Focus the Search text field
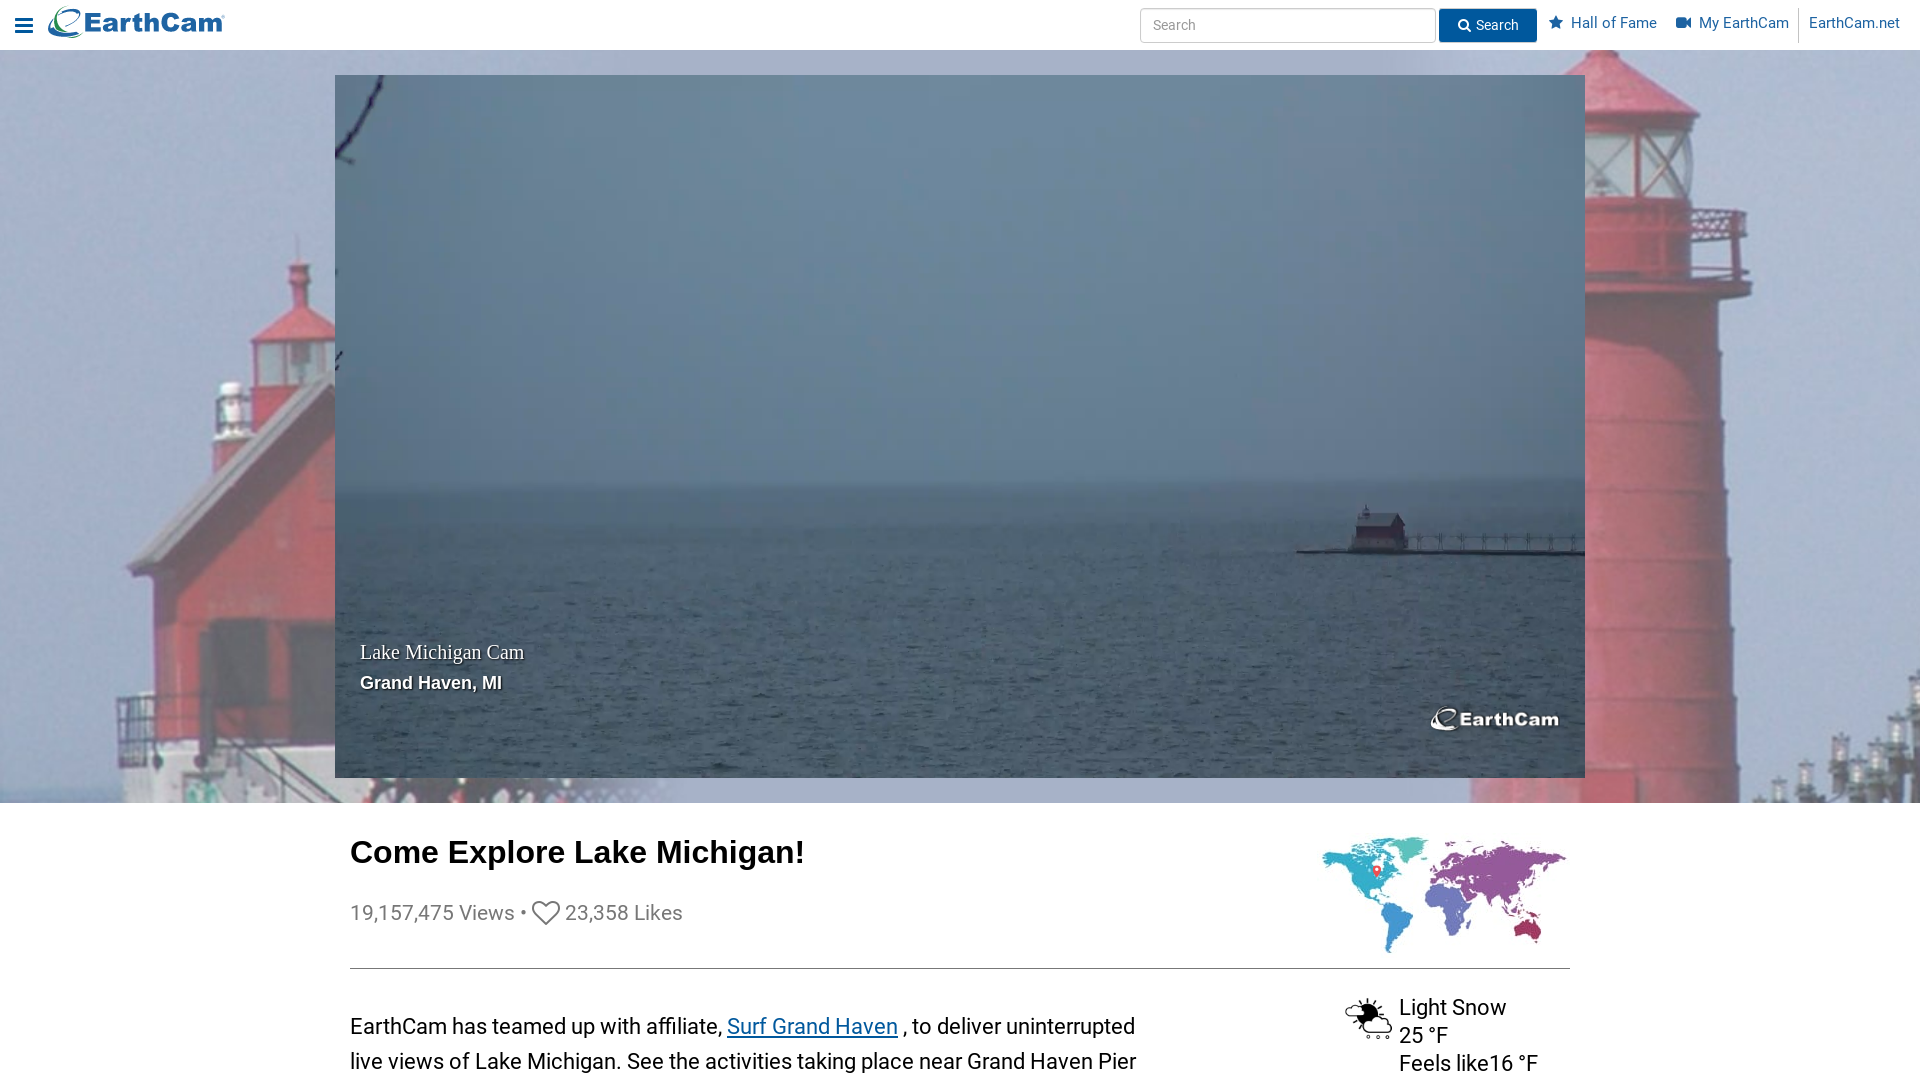Screen dimensions: 1920x1080 (x=1287, y=26)
